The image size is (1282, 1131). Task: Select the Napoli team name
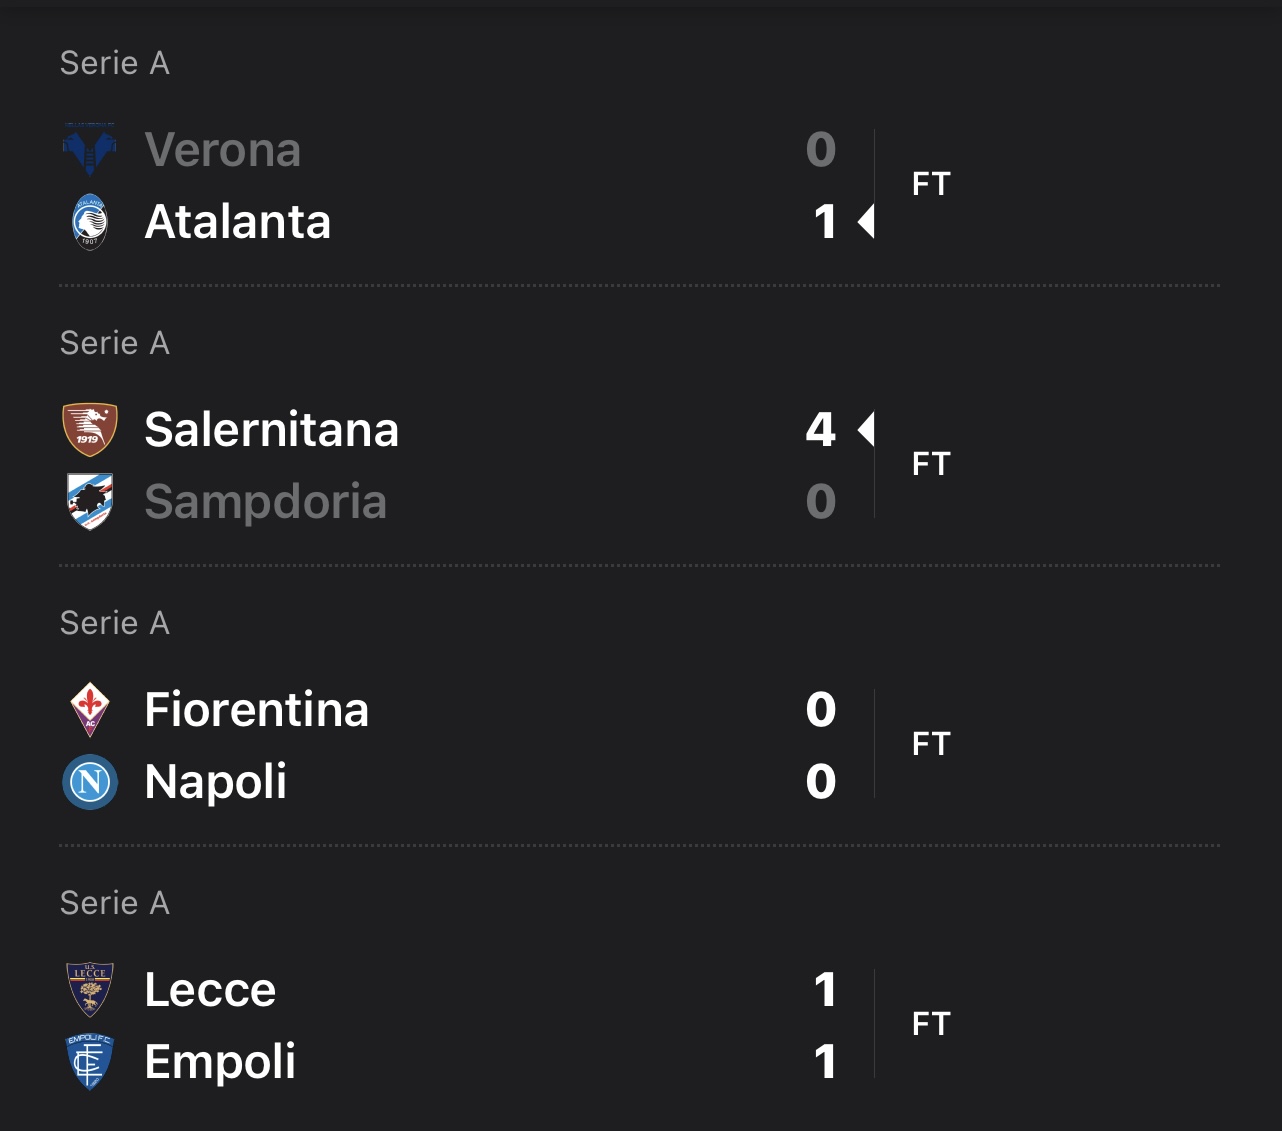pyautogui.click(x=215, y=782)
